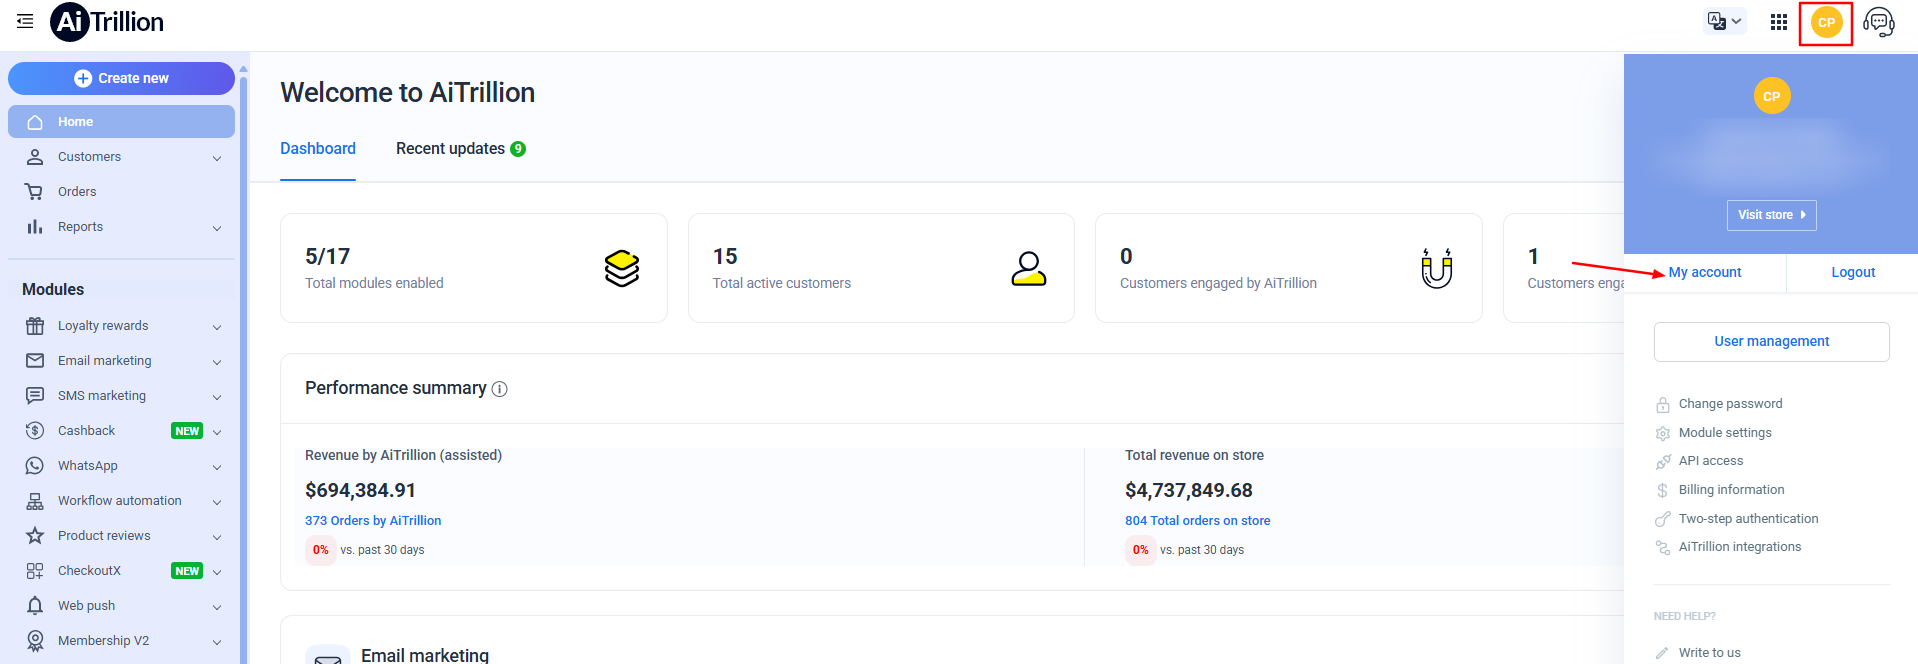Viewport: 1918px width, 664px height.
Task: Expand WhatsApp chevron
Action: 217,467
